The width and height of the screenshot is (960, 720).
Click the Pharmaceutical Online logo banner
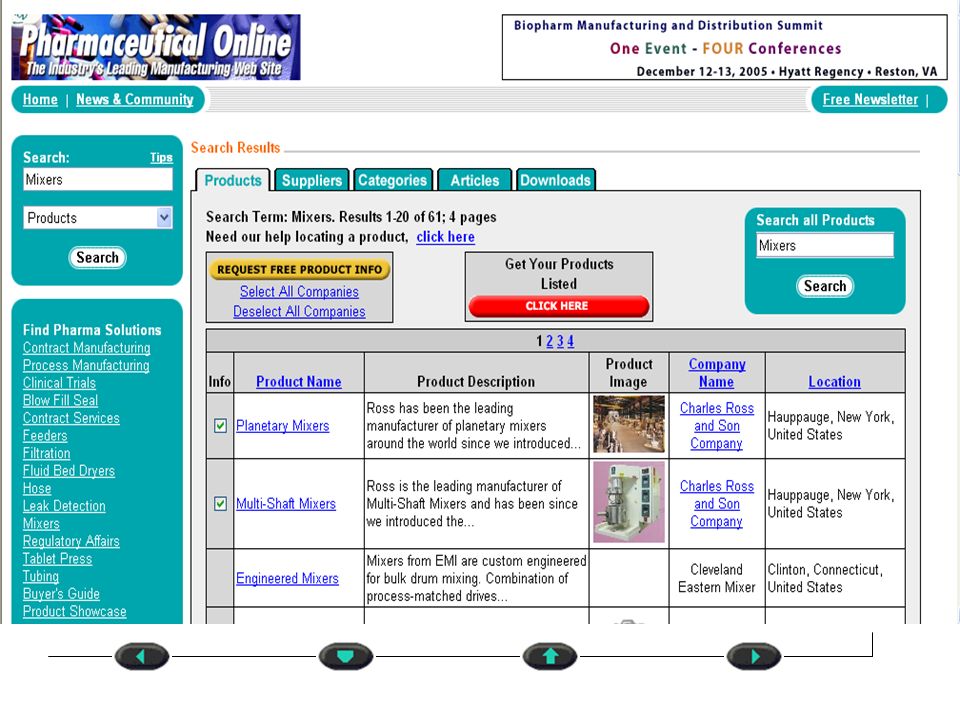click(x=156, y=47)
